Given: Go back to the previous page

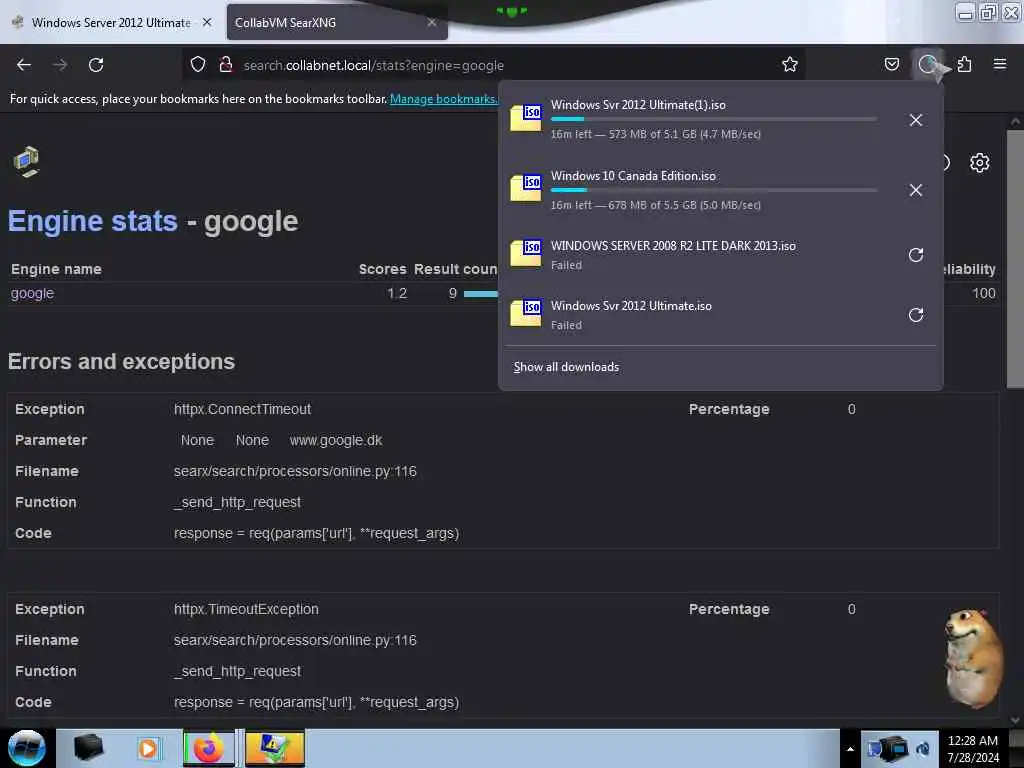Looking at the screenshot, I should tap(24, 65).
